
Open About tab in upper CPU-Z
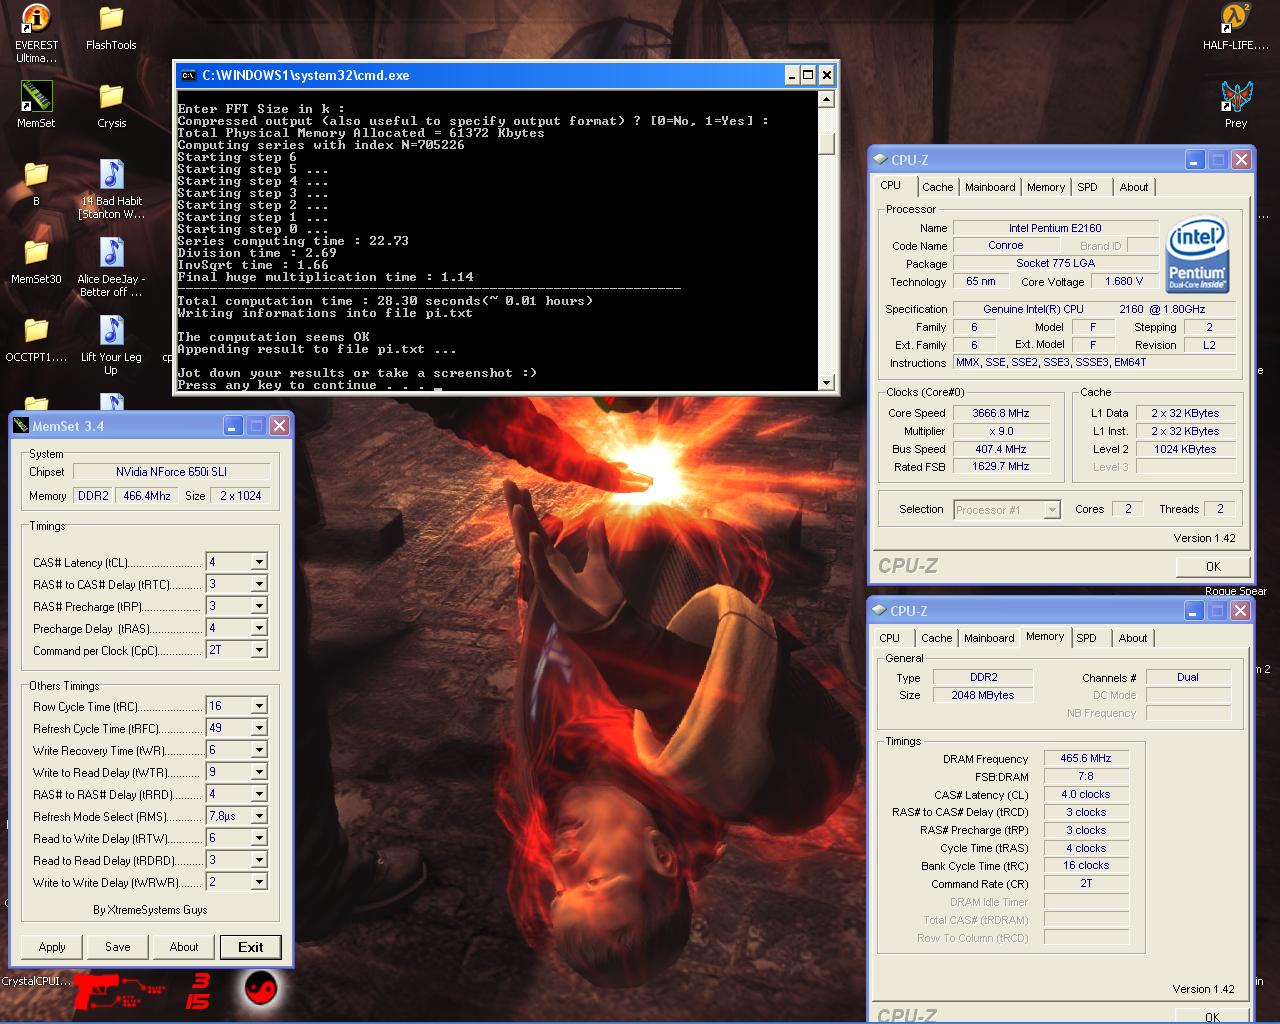(1134, 187)
